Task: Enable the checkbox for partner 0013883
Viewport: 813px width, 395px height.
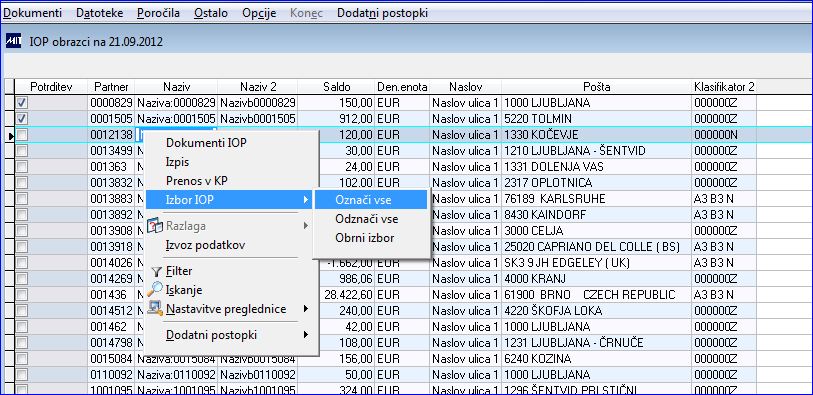Action: click(21, 199)
